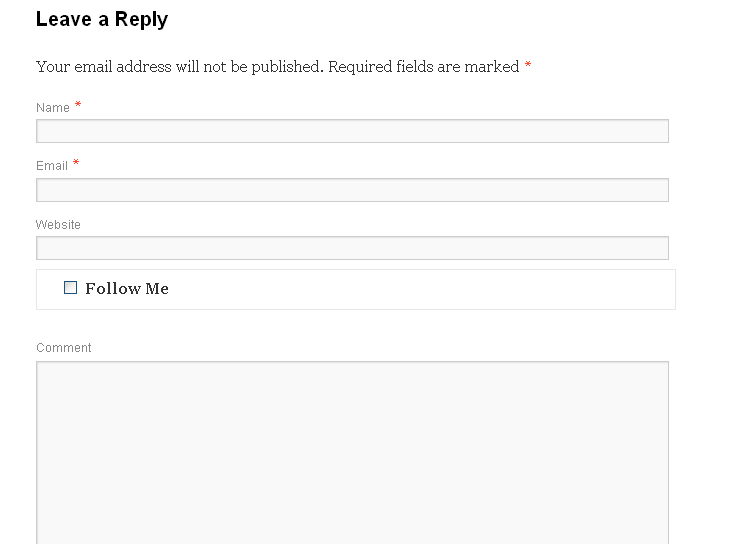
Task: Click the word "Required" in the notice
Action: tap(360, 67)
